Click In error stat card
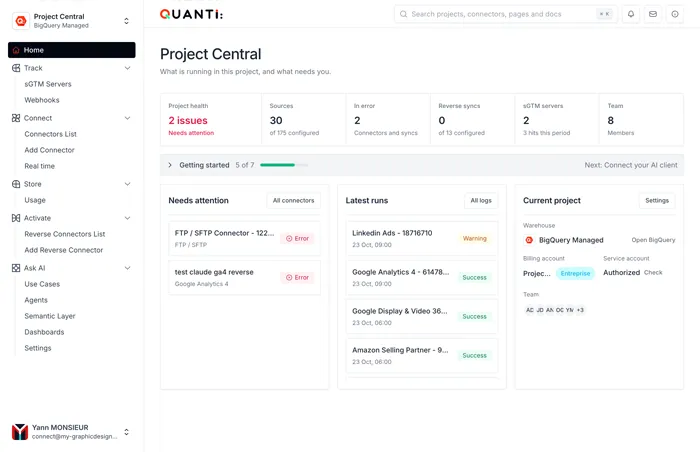The image size is (700, 452). (x=388, y=120)
